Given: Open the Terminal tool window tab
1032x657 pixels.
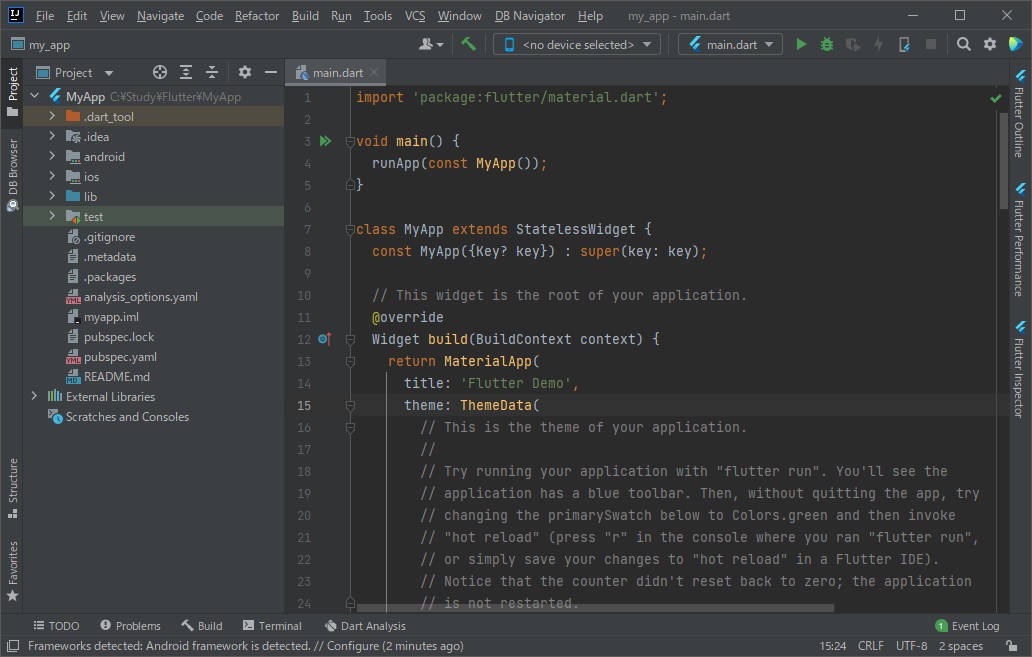Looking at the screenshot, I should coord(270,626).
